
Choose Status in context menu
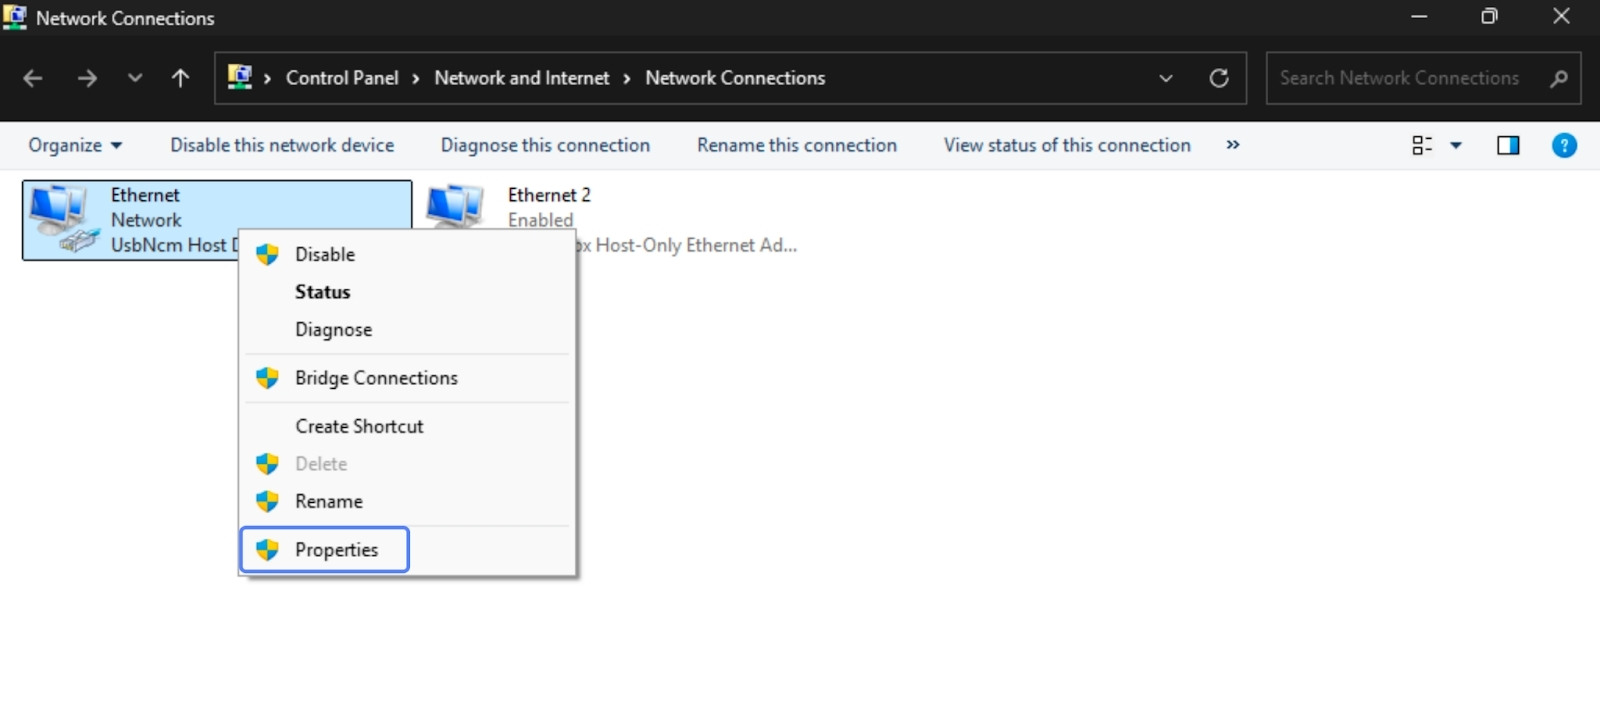(x=408, y=292)
